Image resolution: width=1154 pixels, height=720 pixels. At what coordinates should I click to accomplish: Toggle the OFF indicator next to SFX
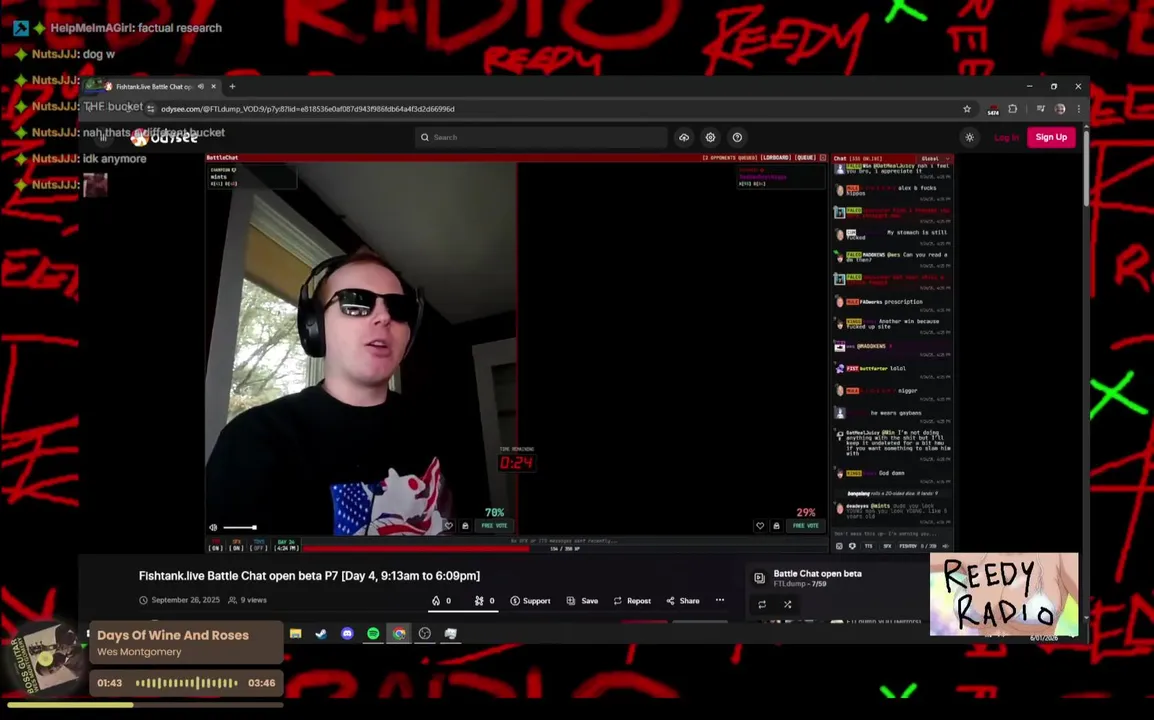[x=258, y=546]
